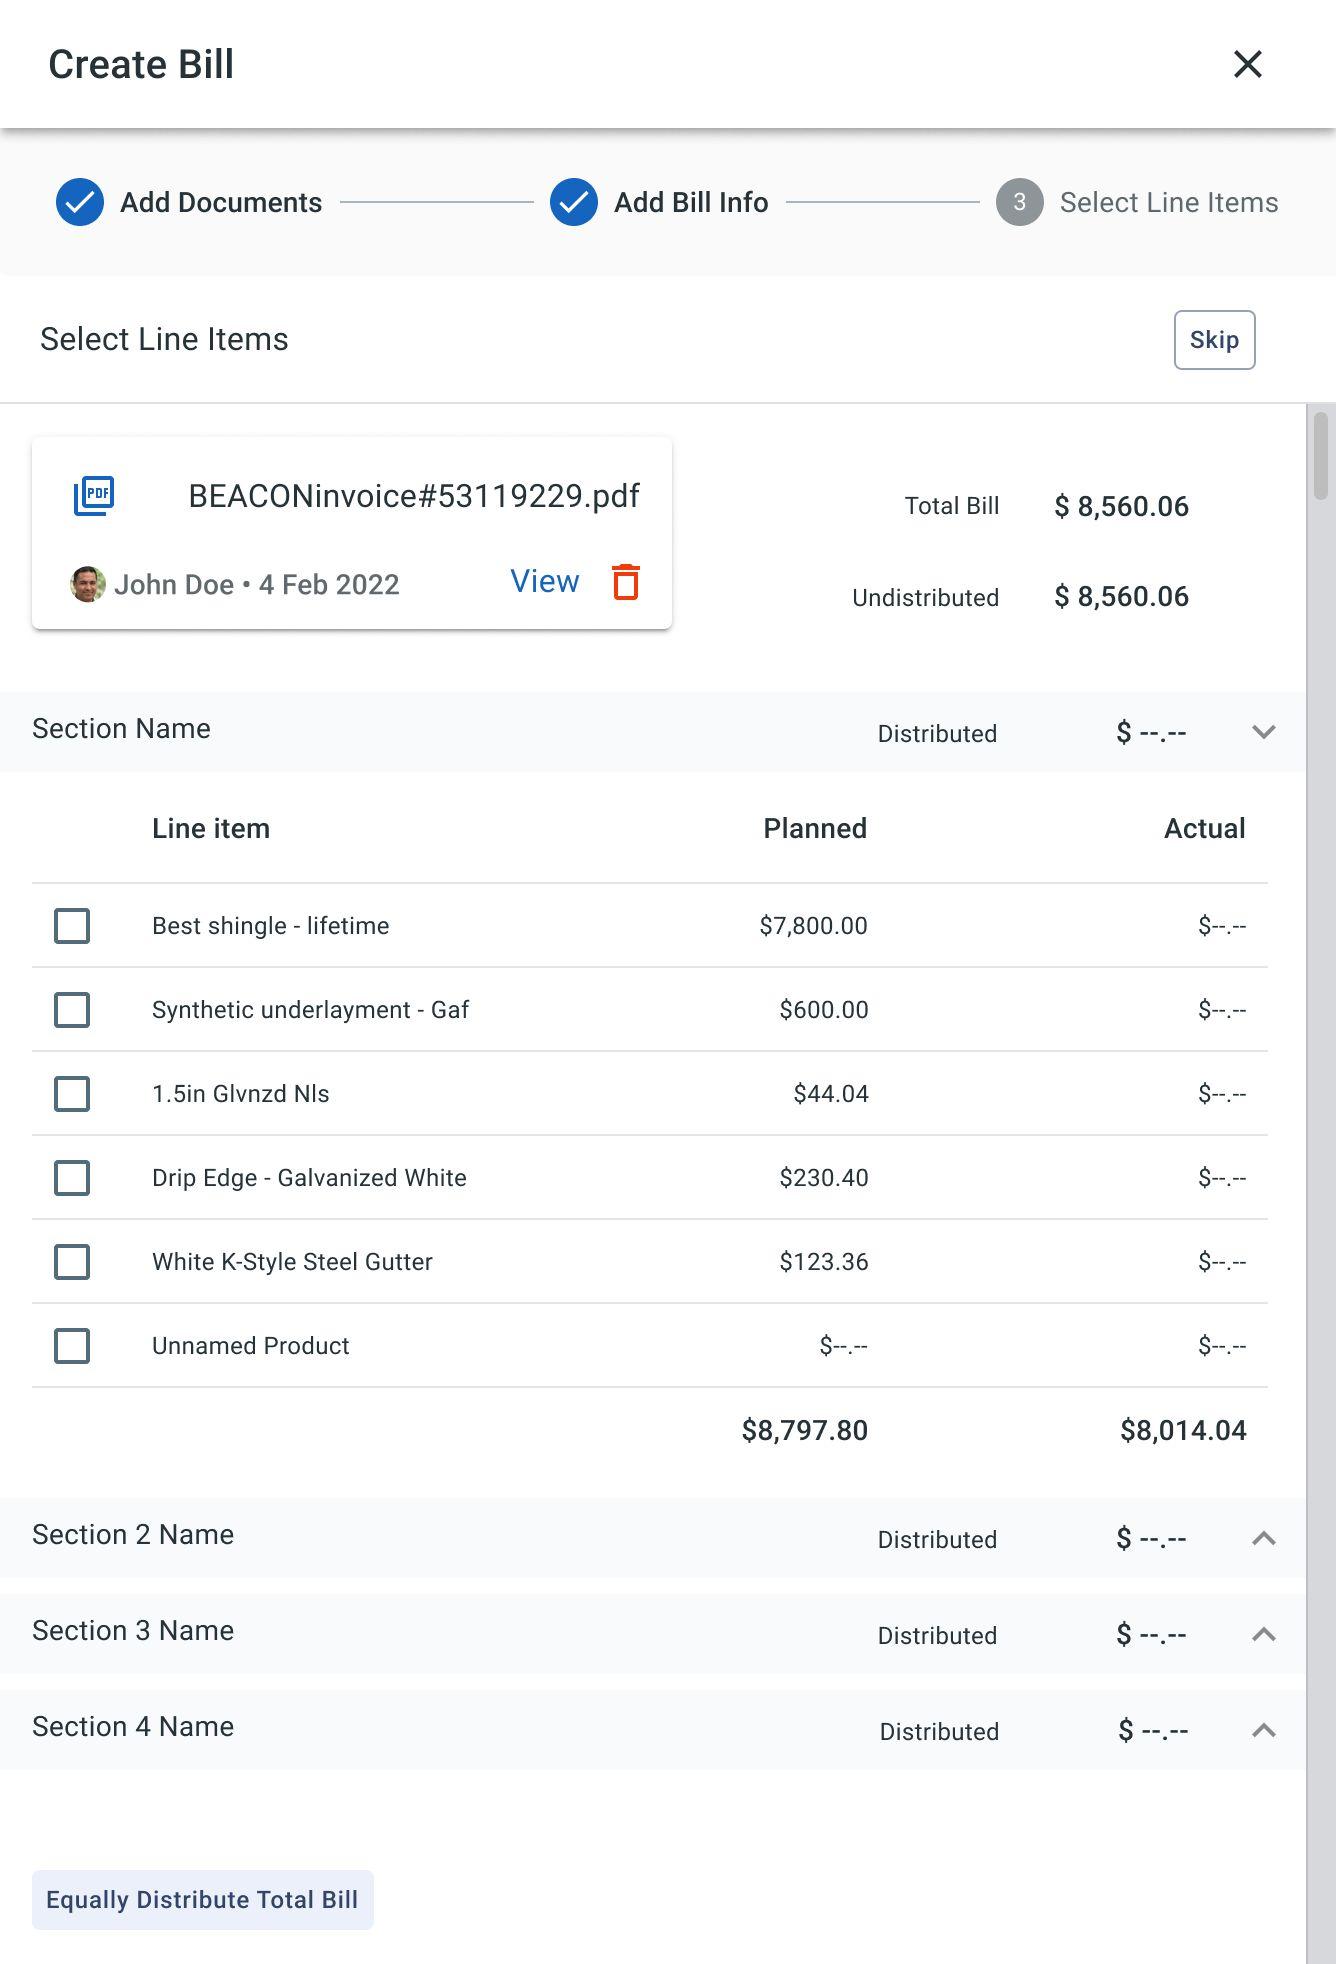The image size is (1336, 1964).
Task: Select Synthetic underlayment - Gaf checkbox
Action: click(x=72, y=1010)
